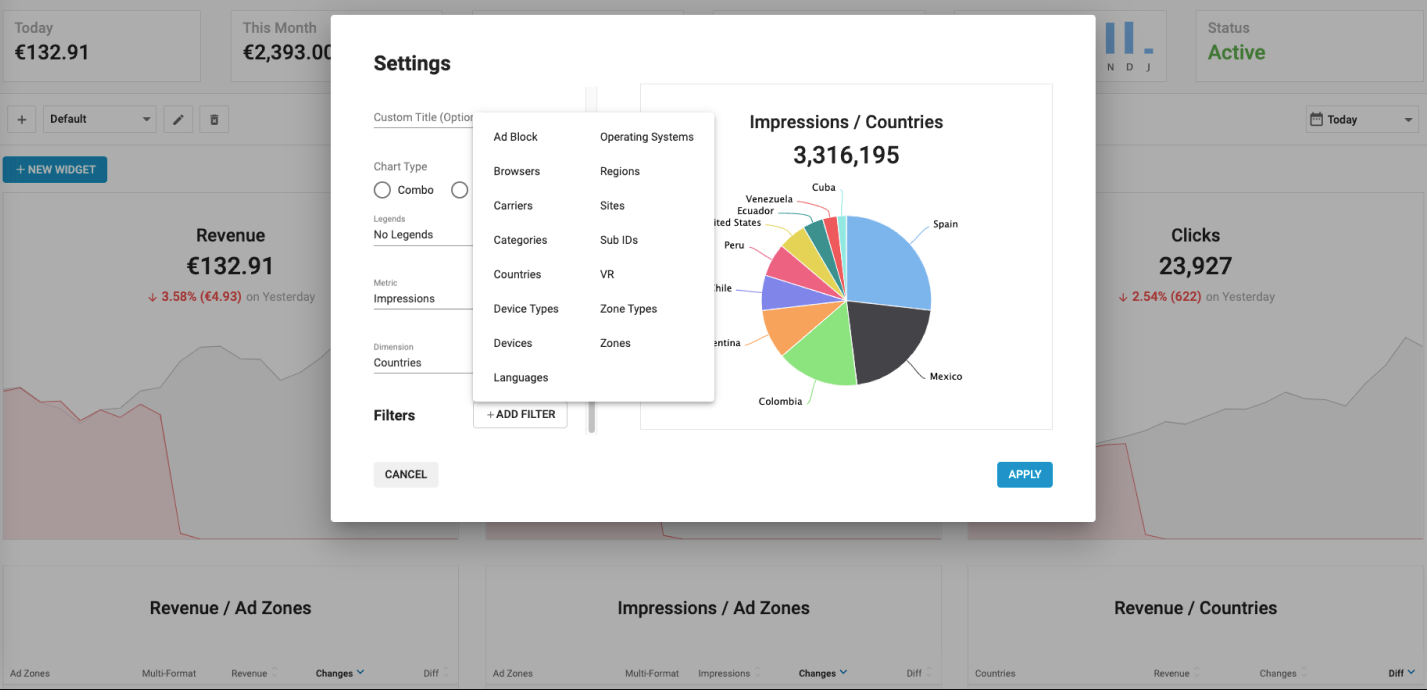Select Device Types in the filter menu
Screen dimensions: 1427x690
526,309
